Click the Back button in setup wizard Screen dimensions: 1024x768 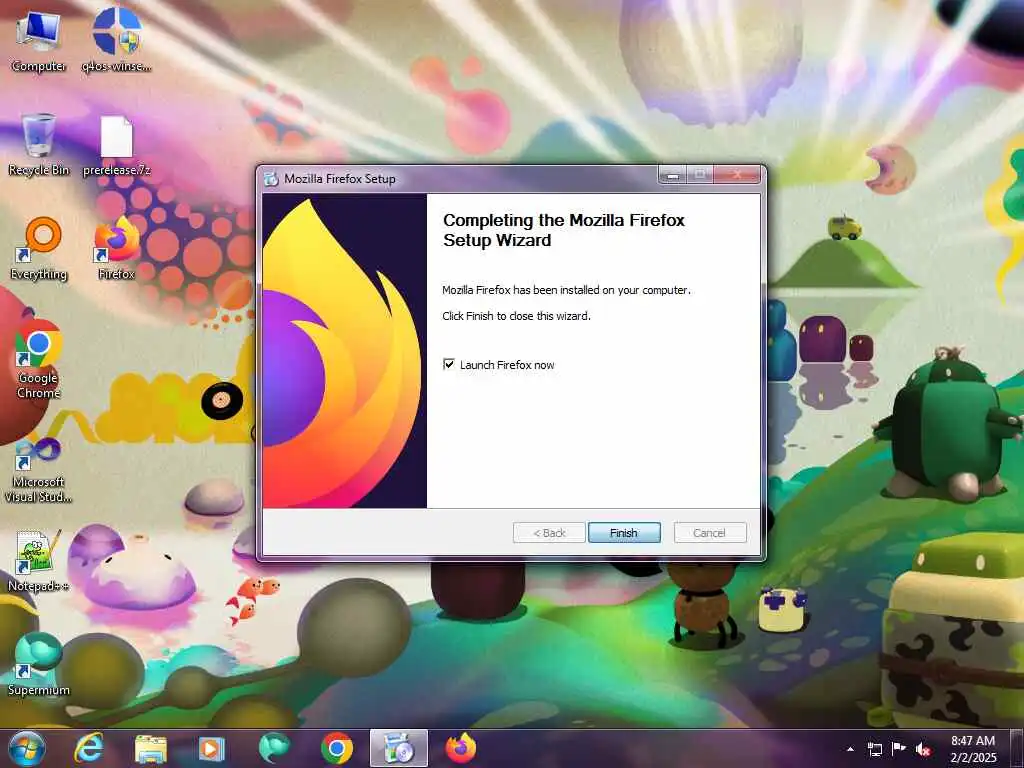549,533
